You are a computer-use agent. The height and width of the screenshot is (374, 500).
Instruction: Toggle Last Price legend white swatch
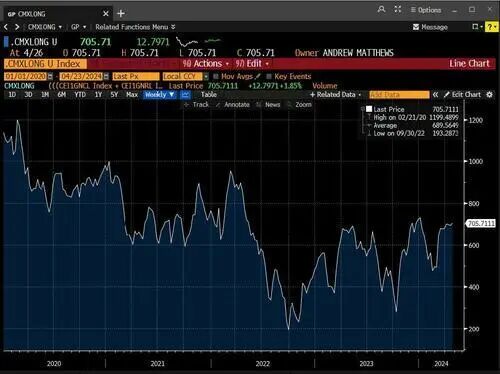click(x=369, y=109)
